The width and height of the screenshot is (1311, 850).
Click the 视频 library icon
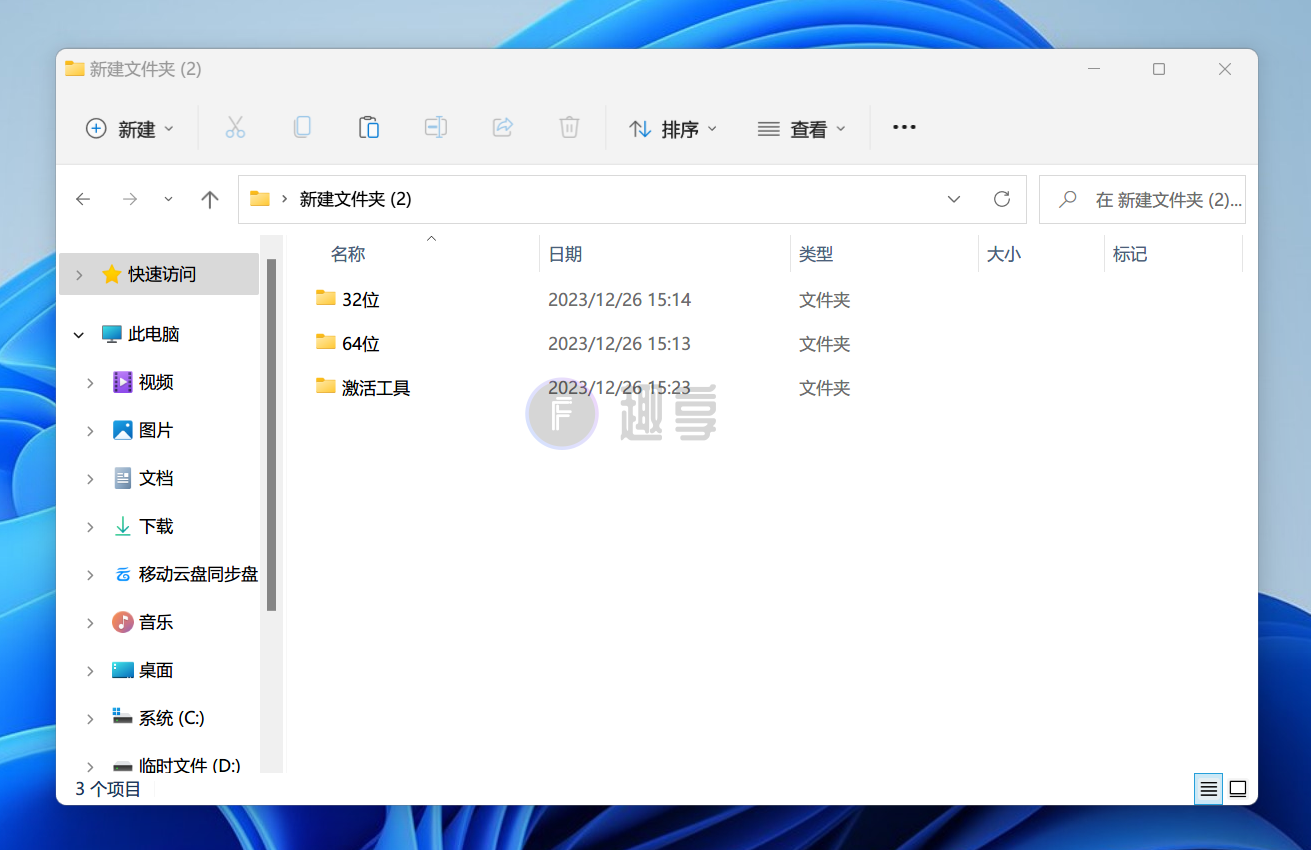tap(122, 382)
